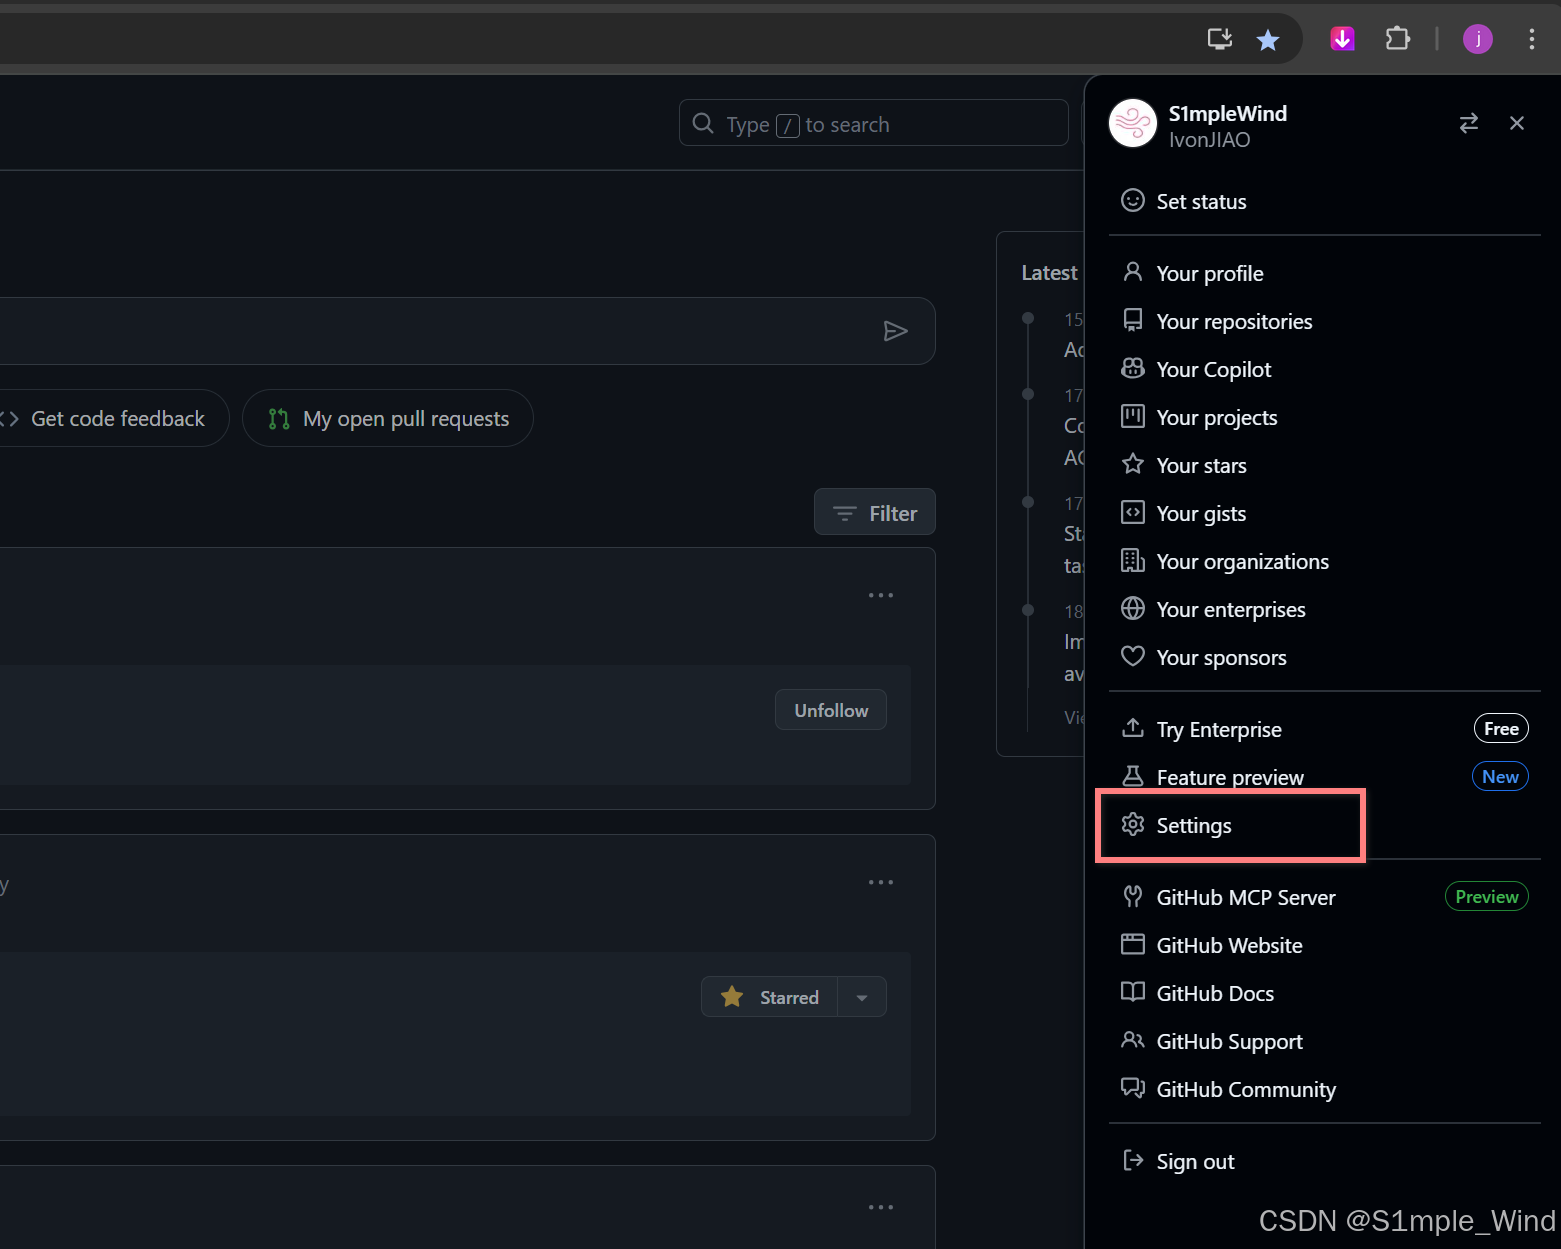The height and width of the screenshot is (1249, 1561).
Task: Click the bookmark star in address bar
Action: (1268, 40)
